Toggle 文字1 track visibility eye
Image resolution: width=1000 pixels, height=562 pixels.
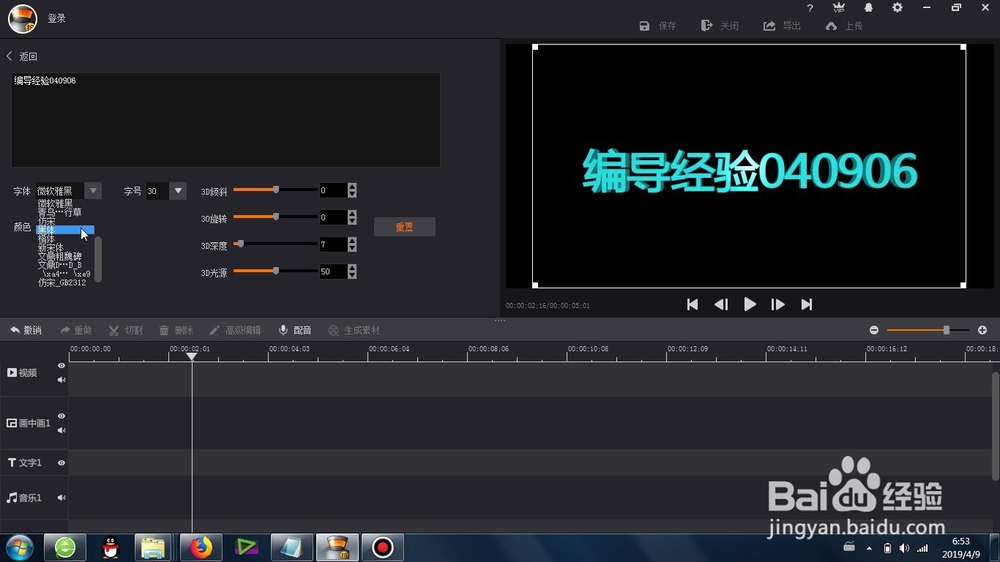click(61, 462)
